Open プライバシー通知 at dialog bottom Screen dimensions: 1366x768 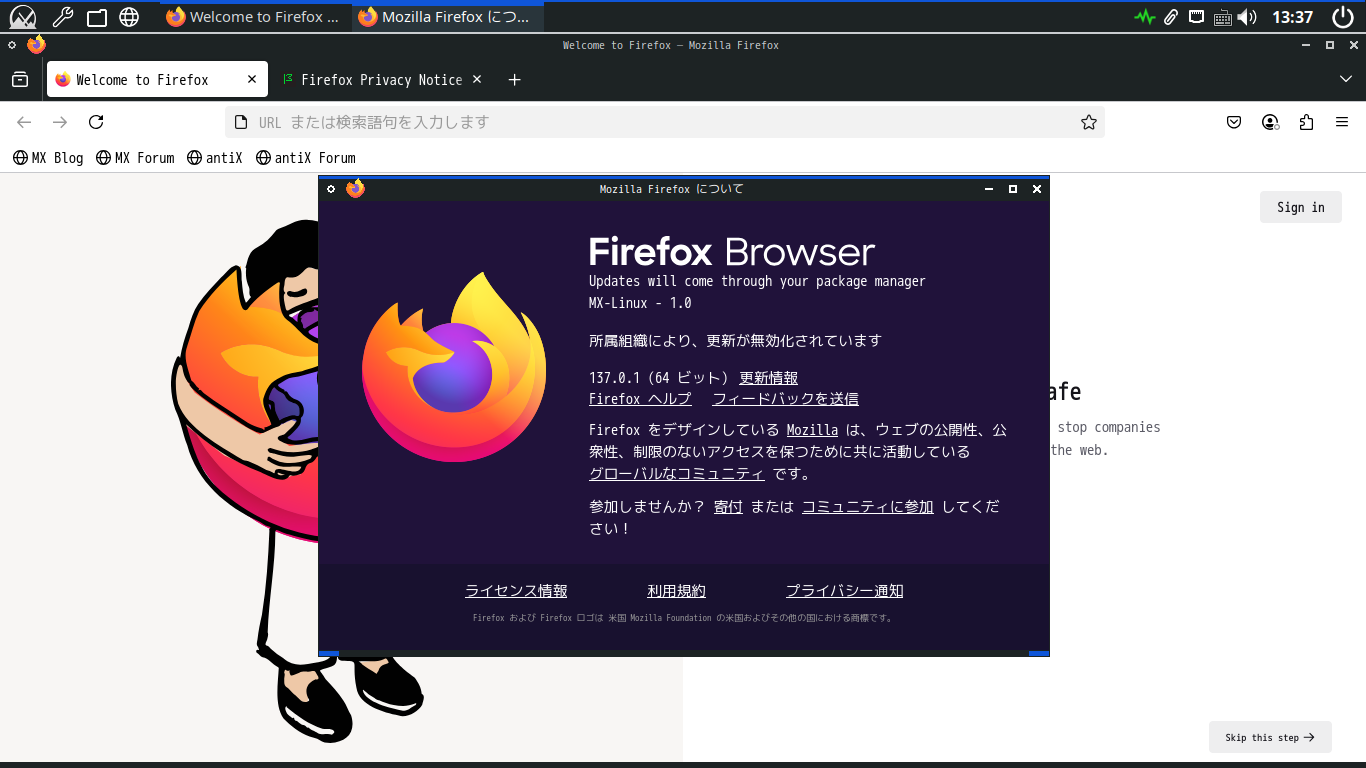point(844,591)
